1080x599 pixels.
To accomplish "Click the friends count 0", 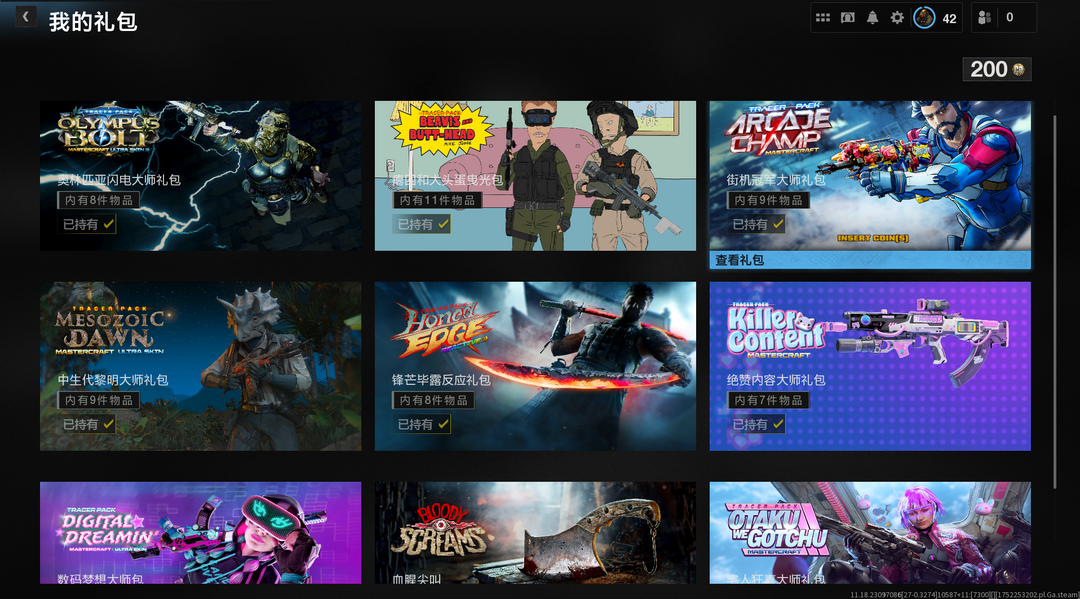I will click(x=1010, y=18).
